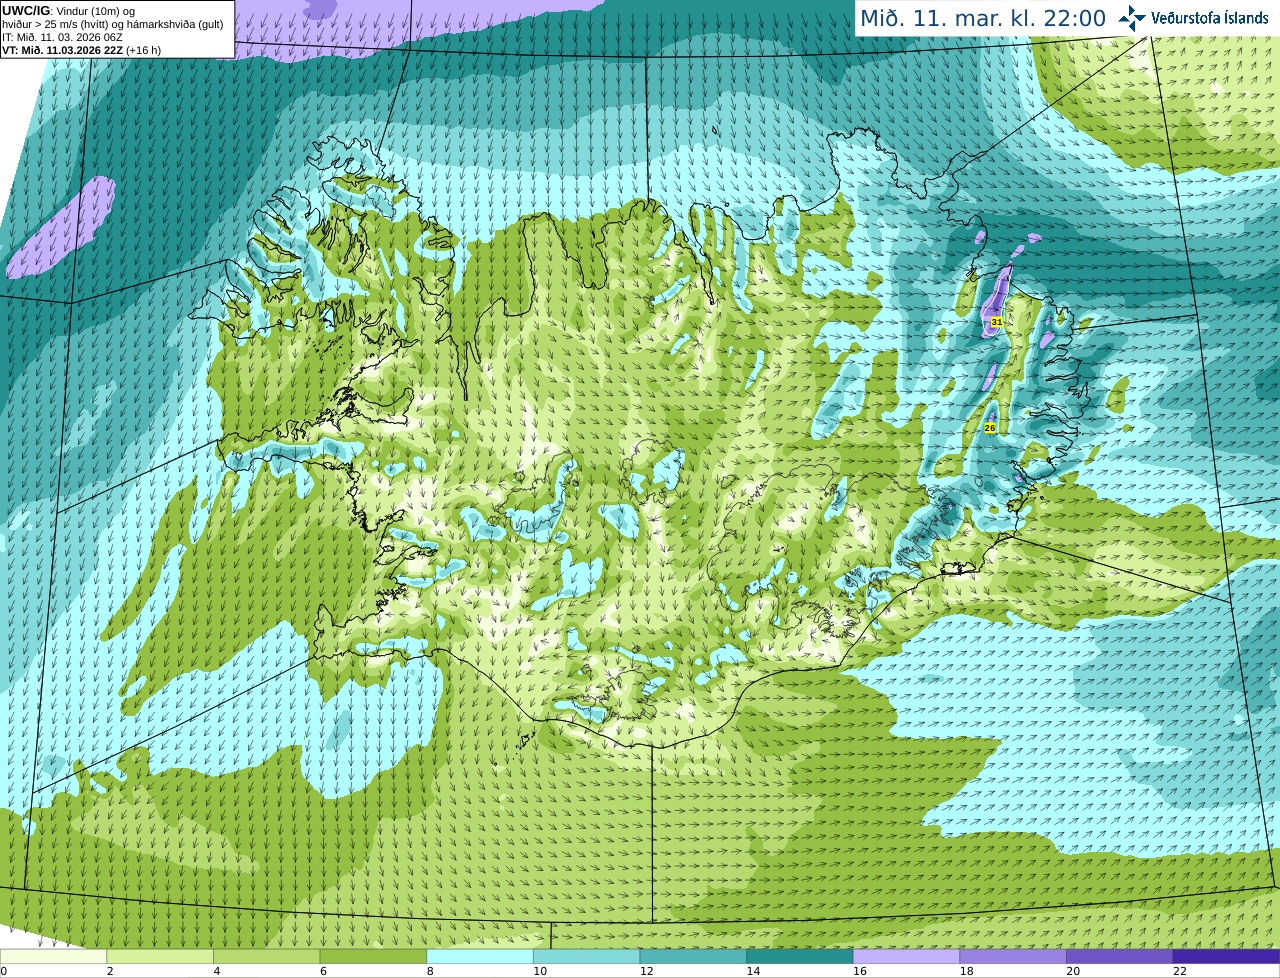Image resolution: width=1280 pixels, height=978 pixels.
Task: Click the Veðurstofa Íslands logo icon
Action: 1132,18
